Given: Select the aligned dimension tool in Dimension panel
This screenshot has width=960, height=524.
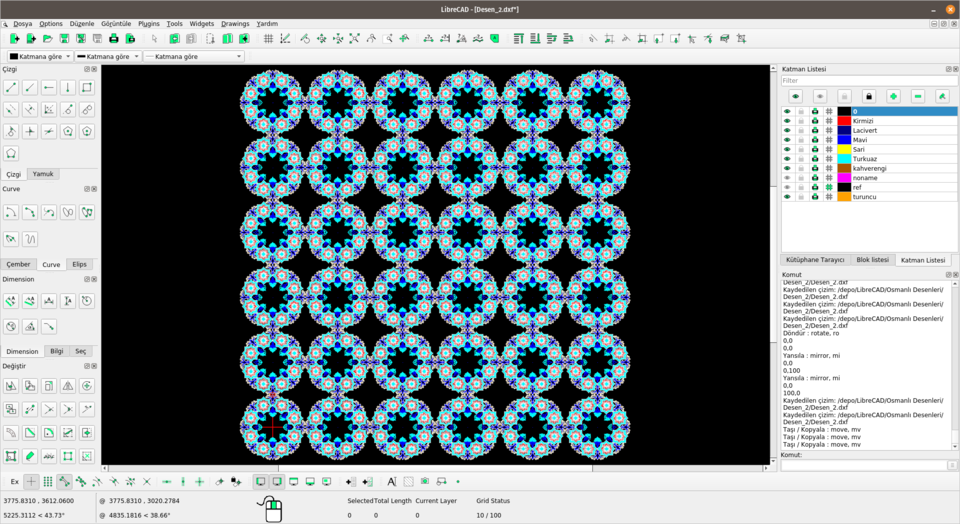Looking at the screenshot, I should tap(11, 301).
